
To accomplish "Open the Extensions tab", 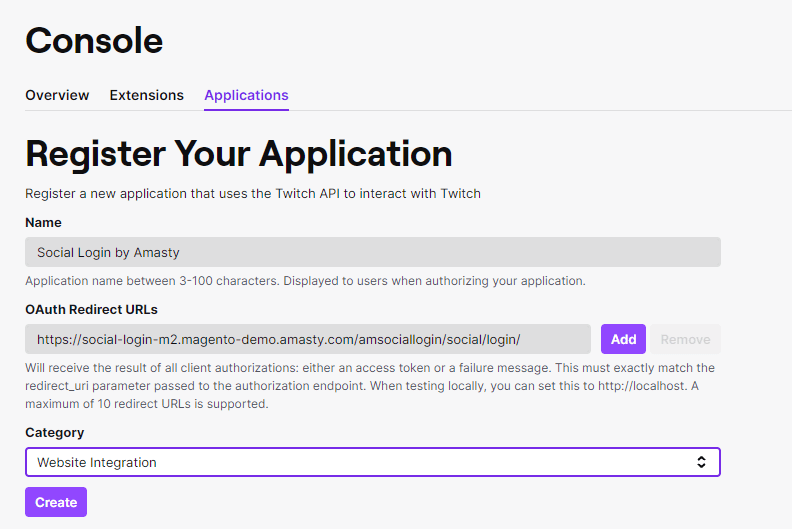I will [146, 95].
